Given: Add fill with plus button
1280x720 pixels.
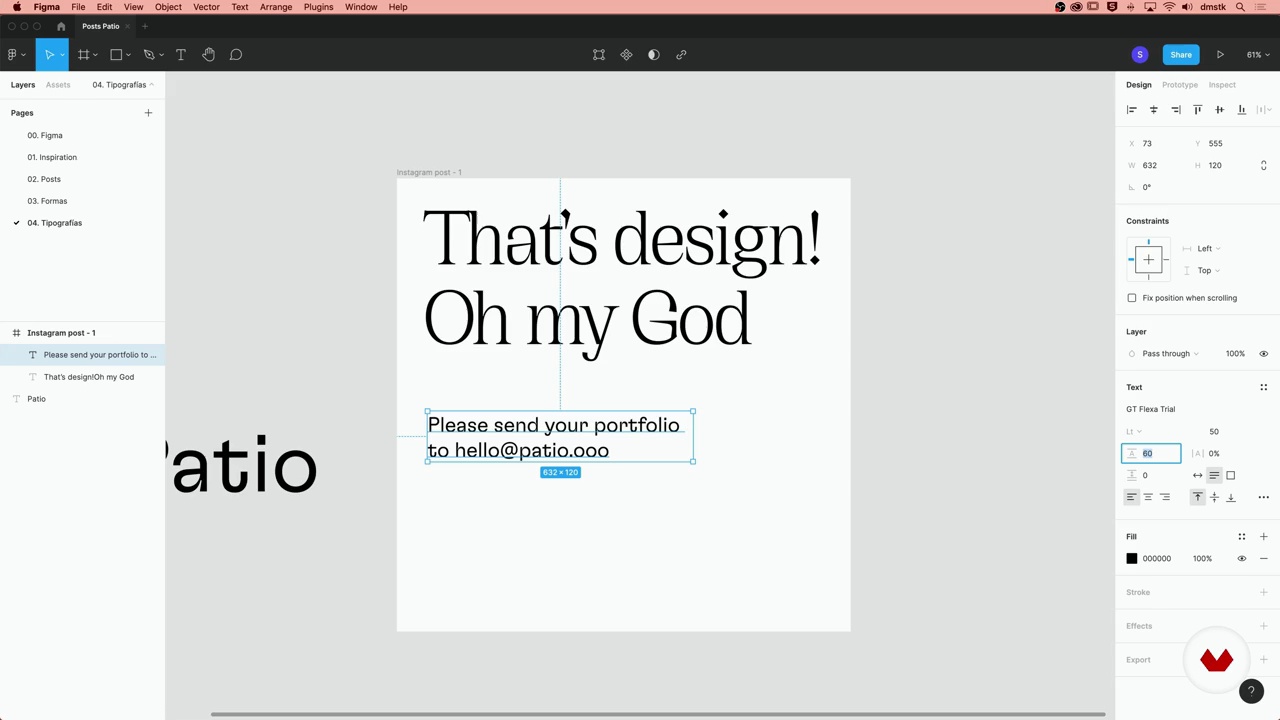Looking at the screenshot, I should [x=1263, y=537].
